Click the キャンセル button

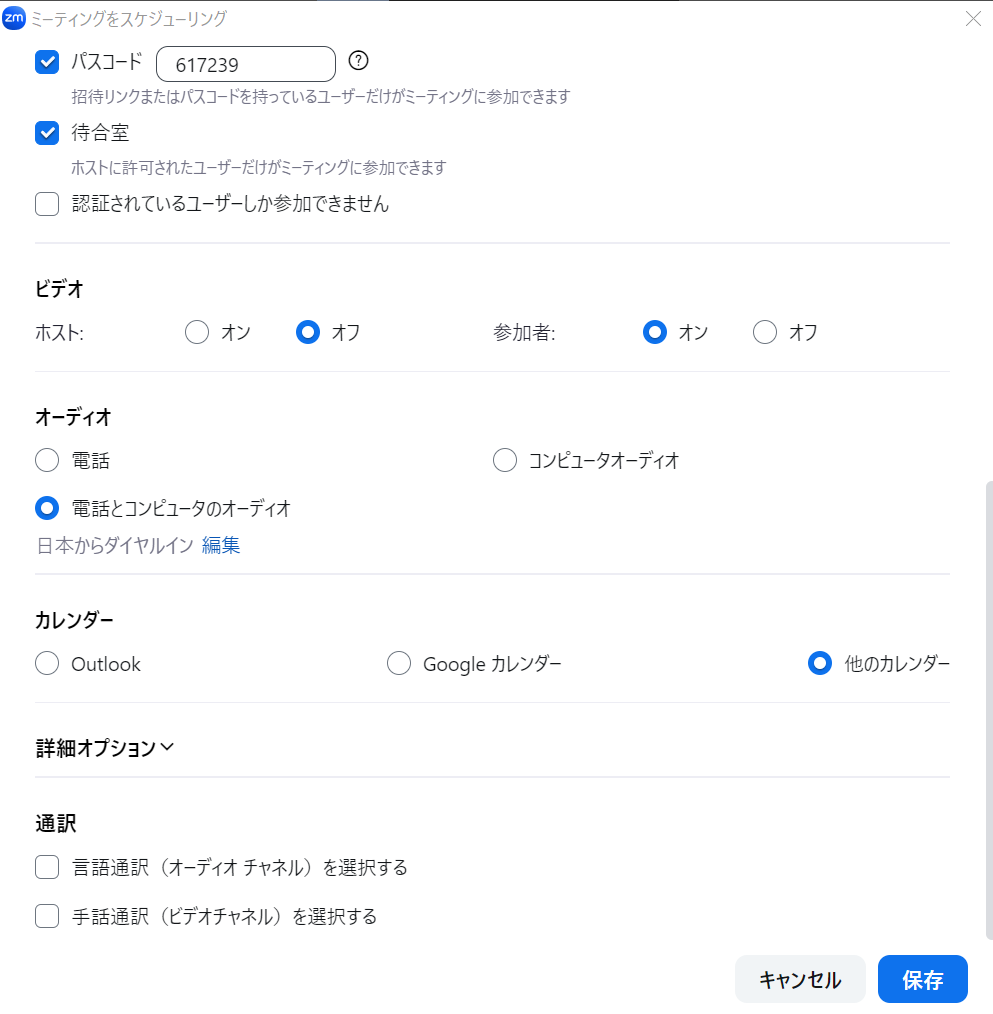coord(800,979)
